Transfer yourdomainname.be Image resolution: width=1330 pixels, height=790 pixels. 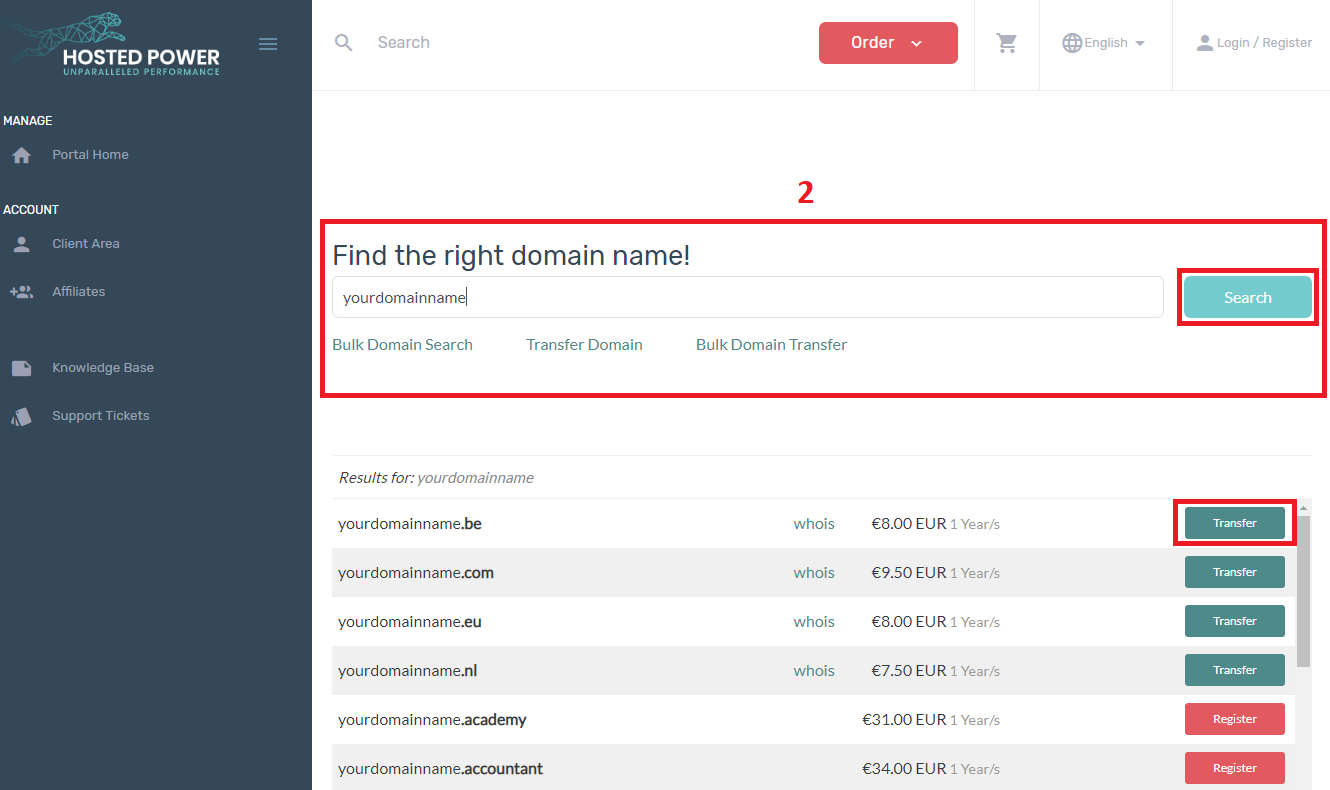tap(1235, 523)
